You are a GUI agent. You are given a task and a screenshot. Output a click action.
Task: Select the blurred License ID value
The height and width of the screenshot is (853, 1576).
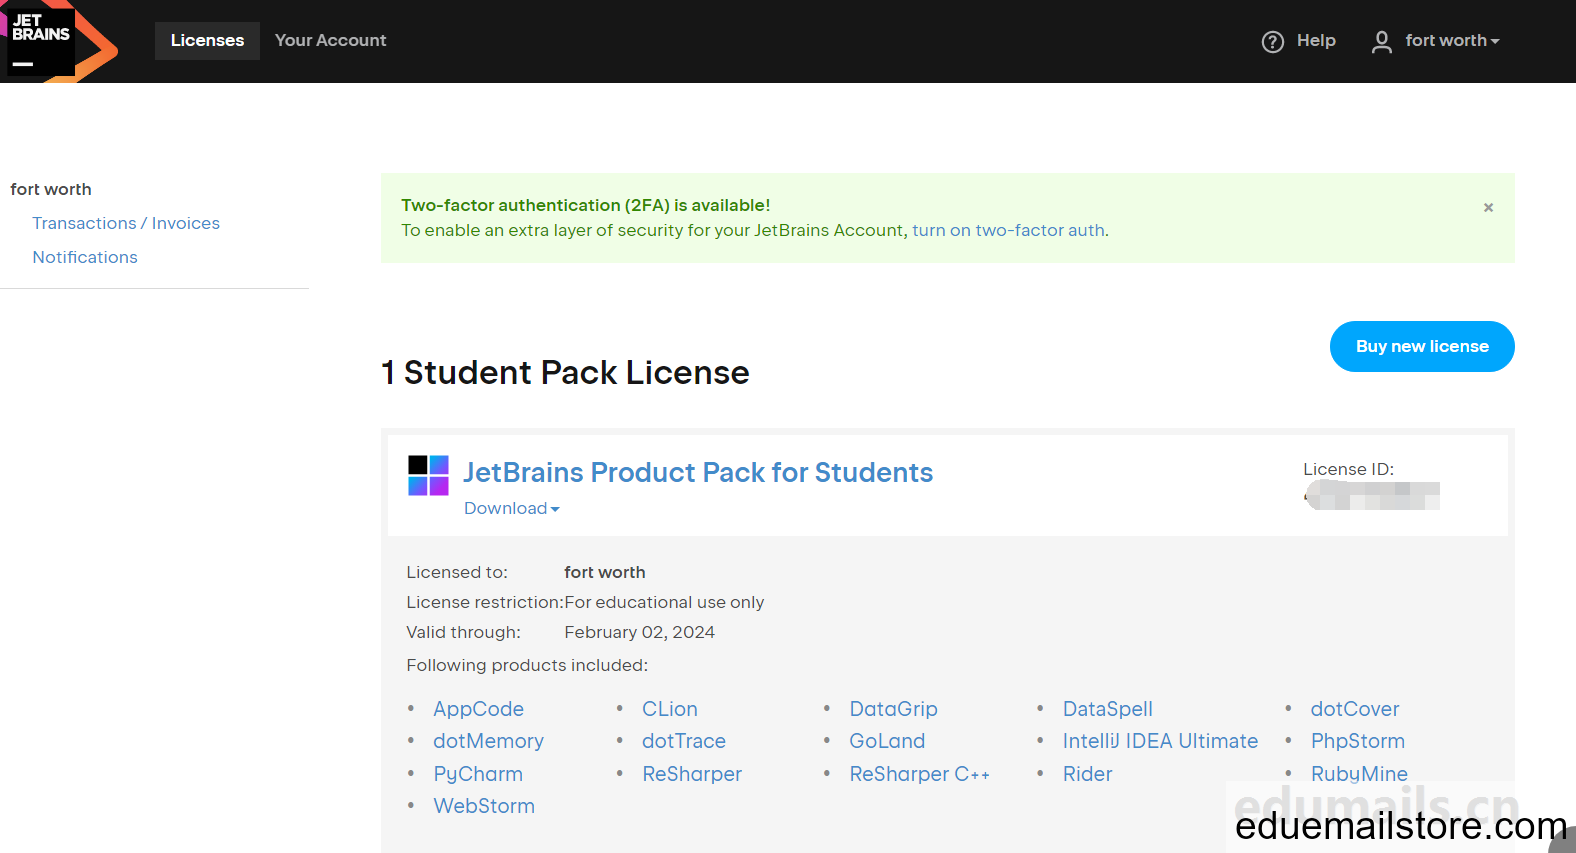pyautogui.click(x=1372, y=495)
